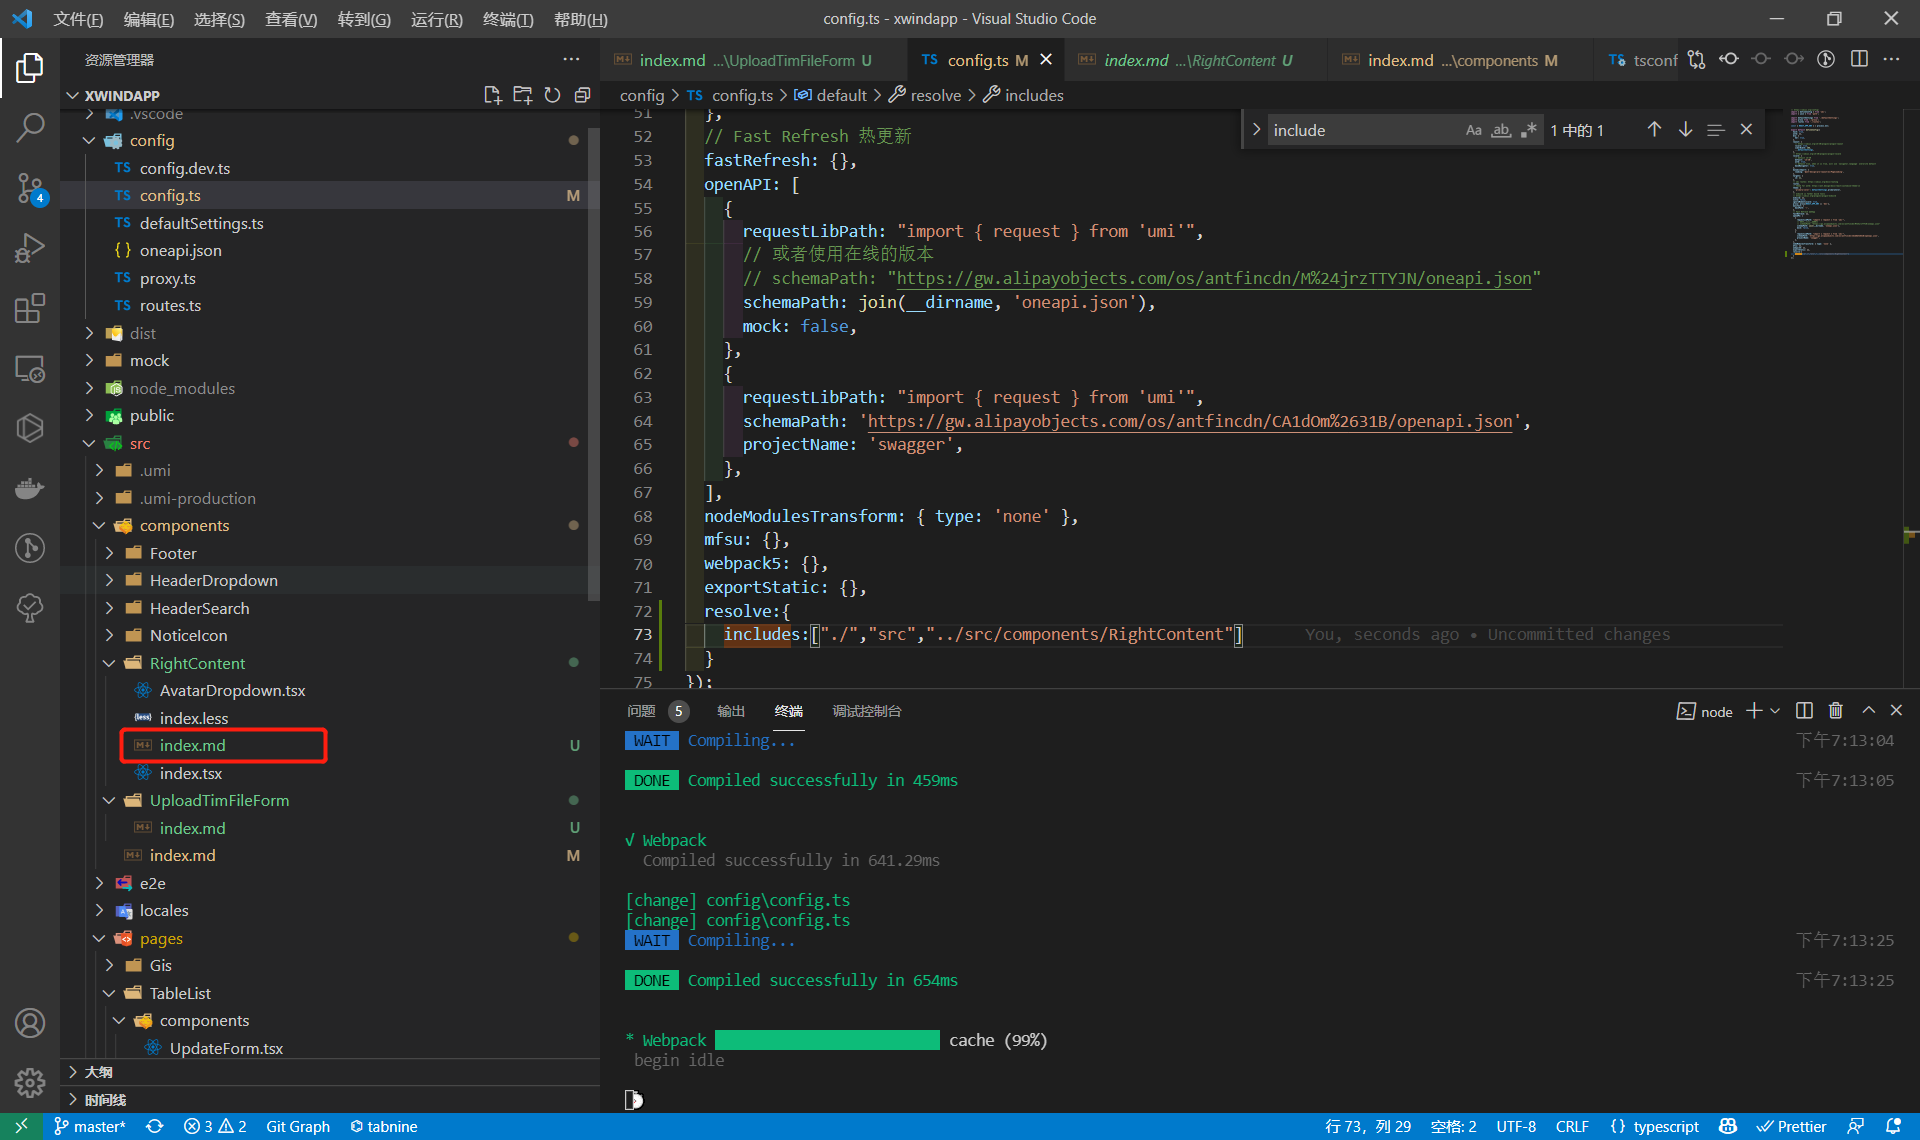Open the 查看 menu

290,18
